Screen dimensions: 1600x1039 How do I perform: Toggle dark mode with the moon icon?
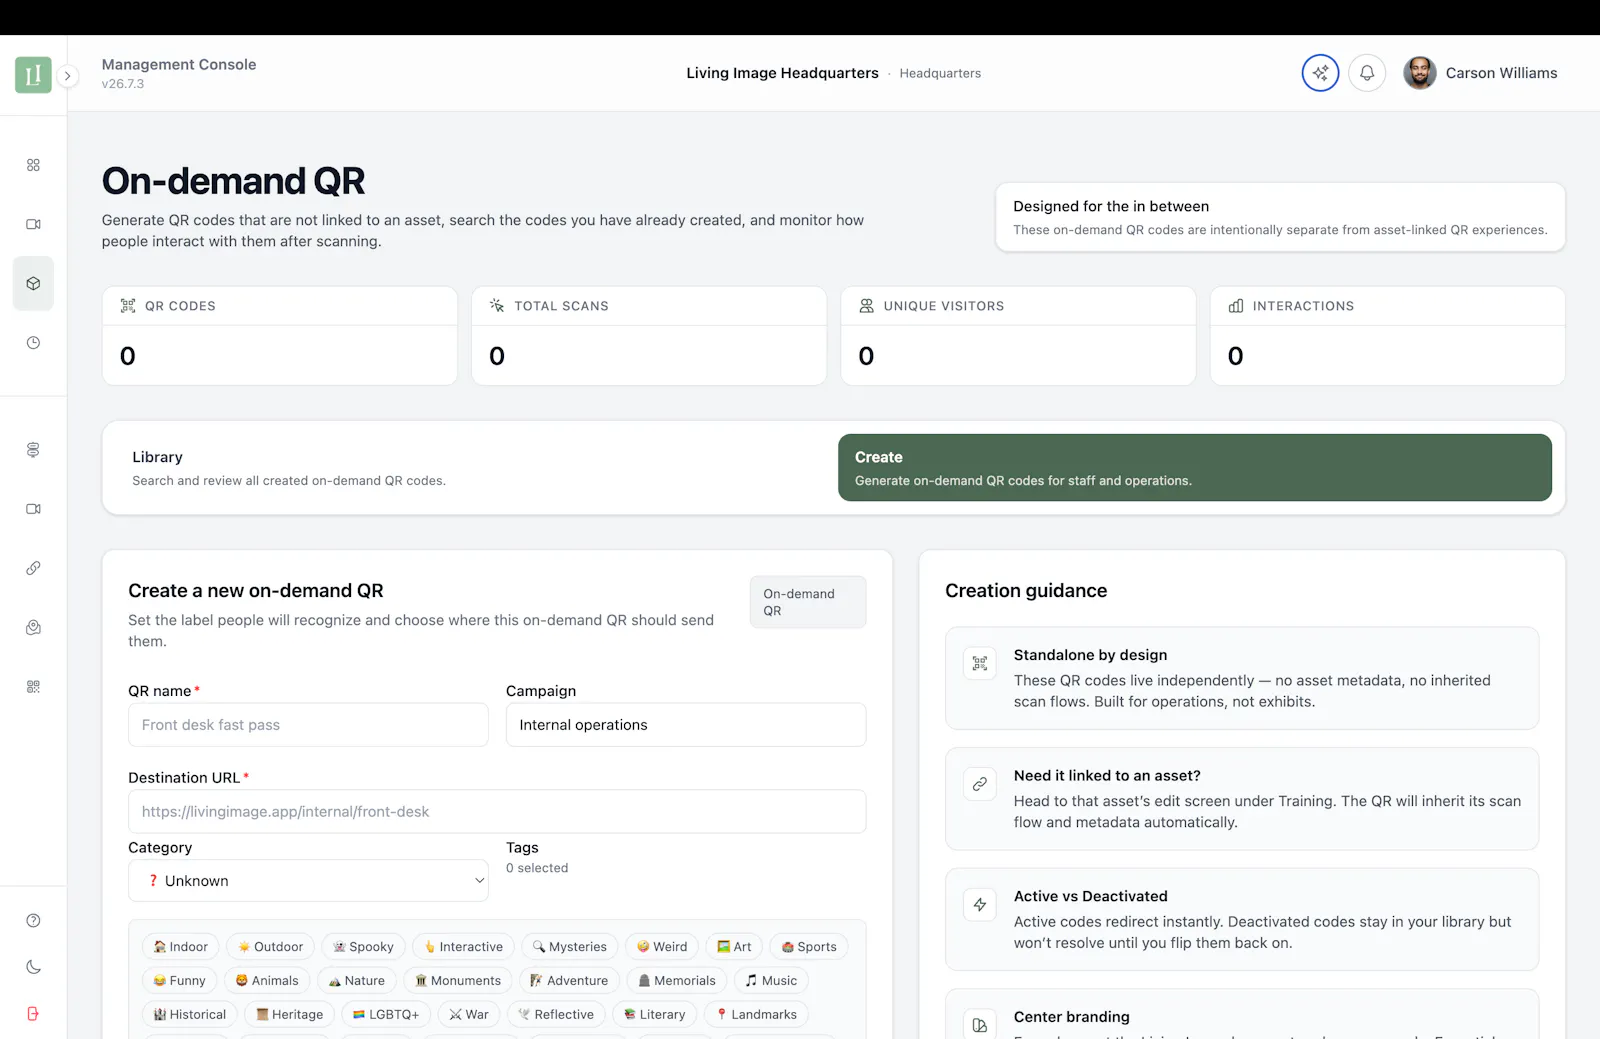pyautogui.click(x=33, y=967)
